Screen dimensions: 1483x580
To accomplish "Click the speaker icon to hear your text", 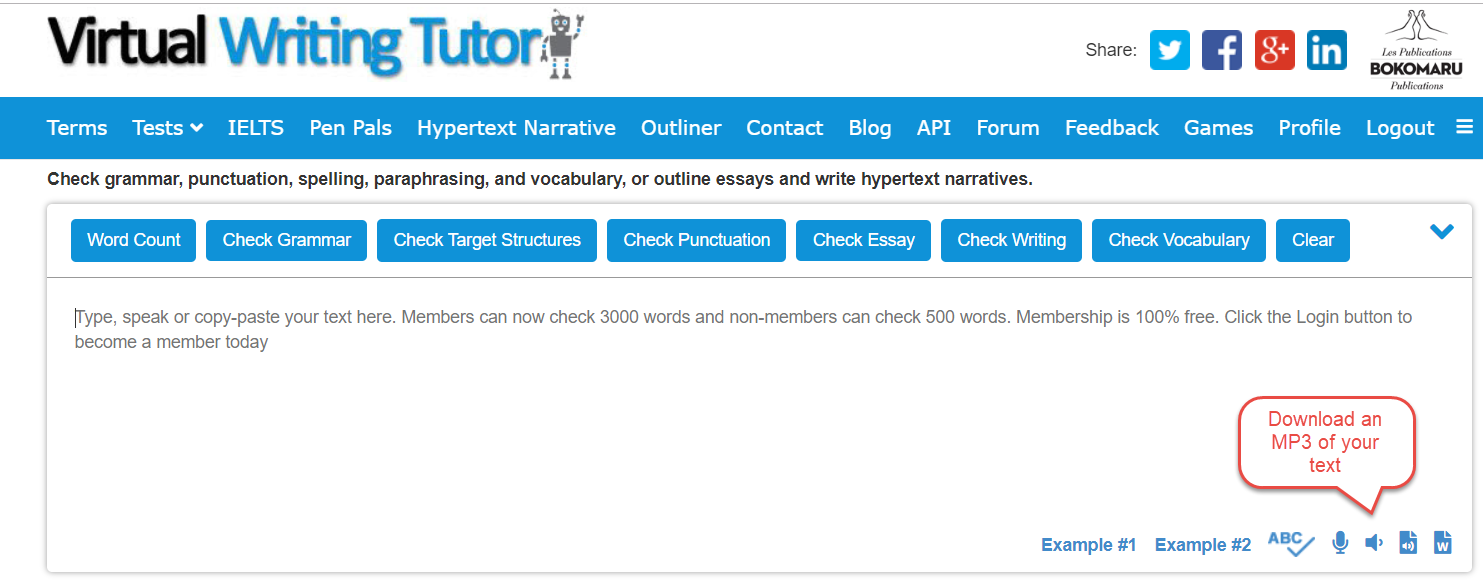I will tap(1373, 542).
